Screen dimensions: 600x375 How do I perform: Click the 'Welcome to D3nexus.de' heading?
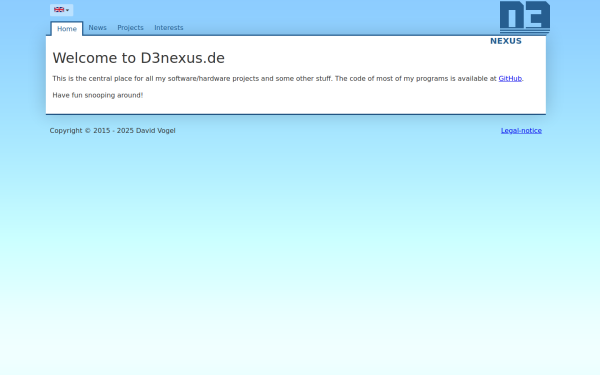tap(139, 58)
